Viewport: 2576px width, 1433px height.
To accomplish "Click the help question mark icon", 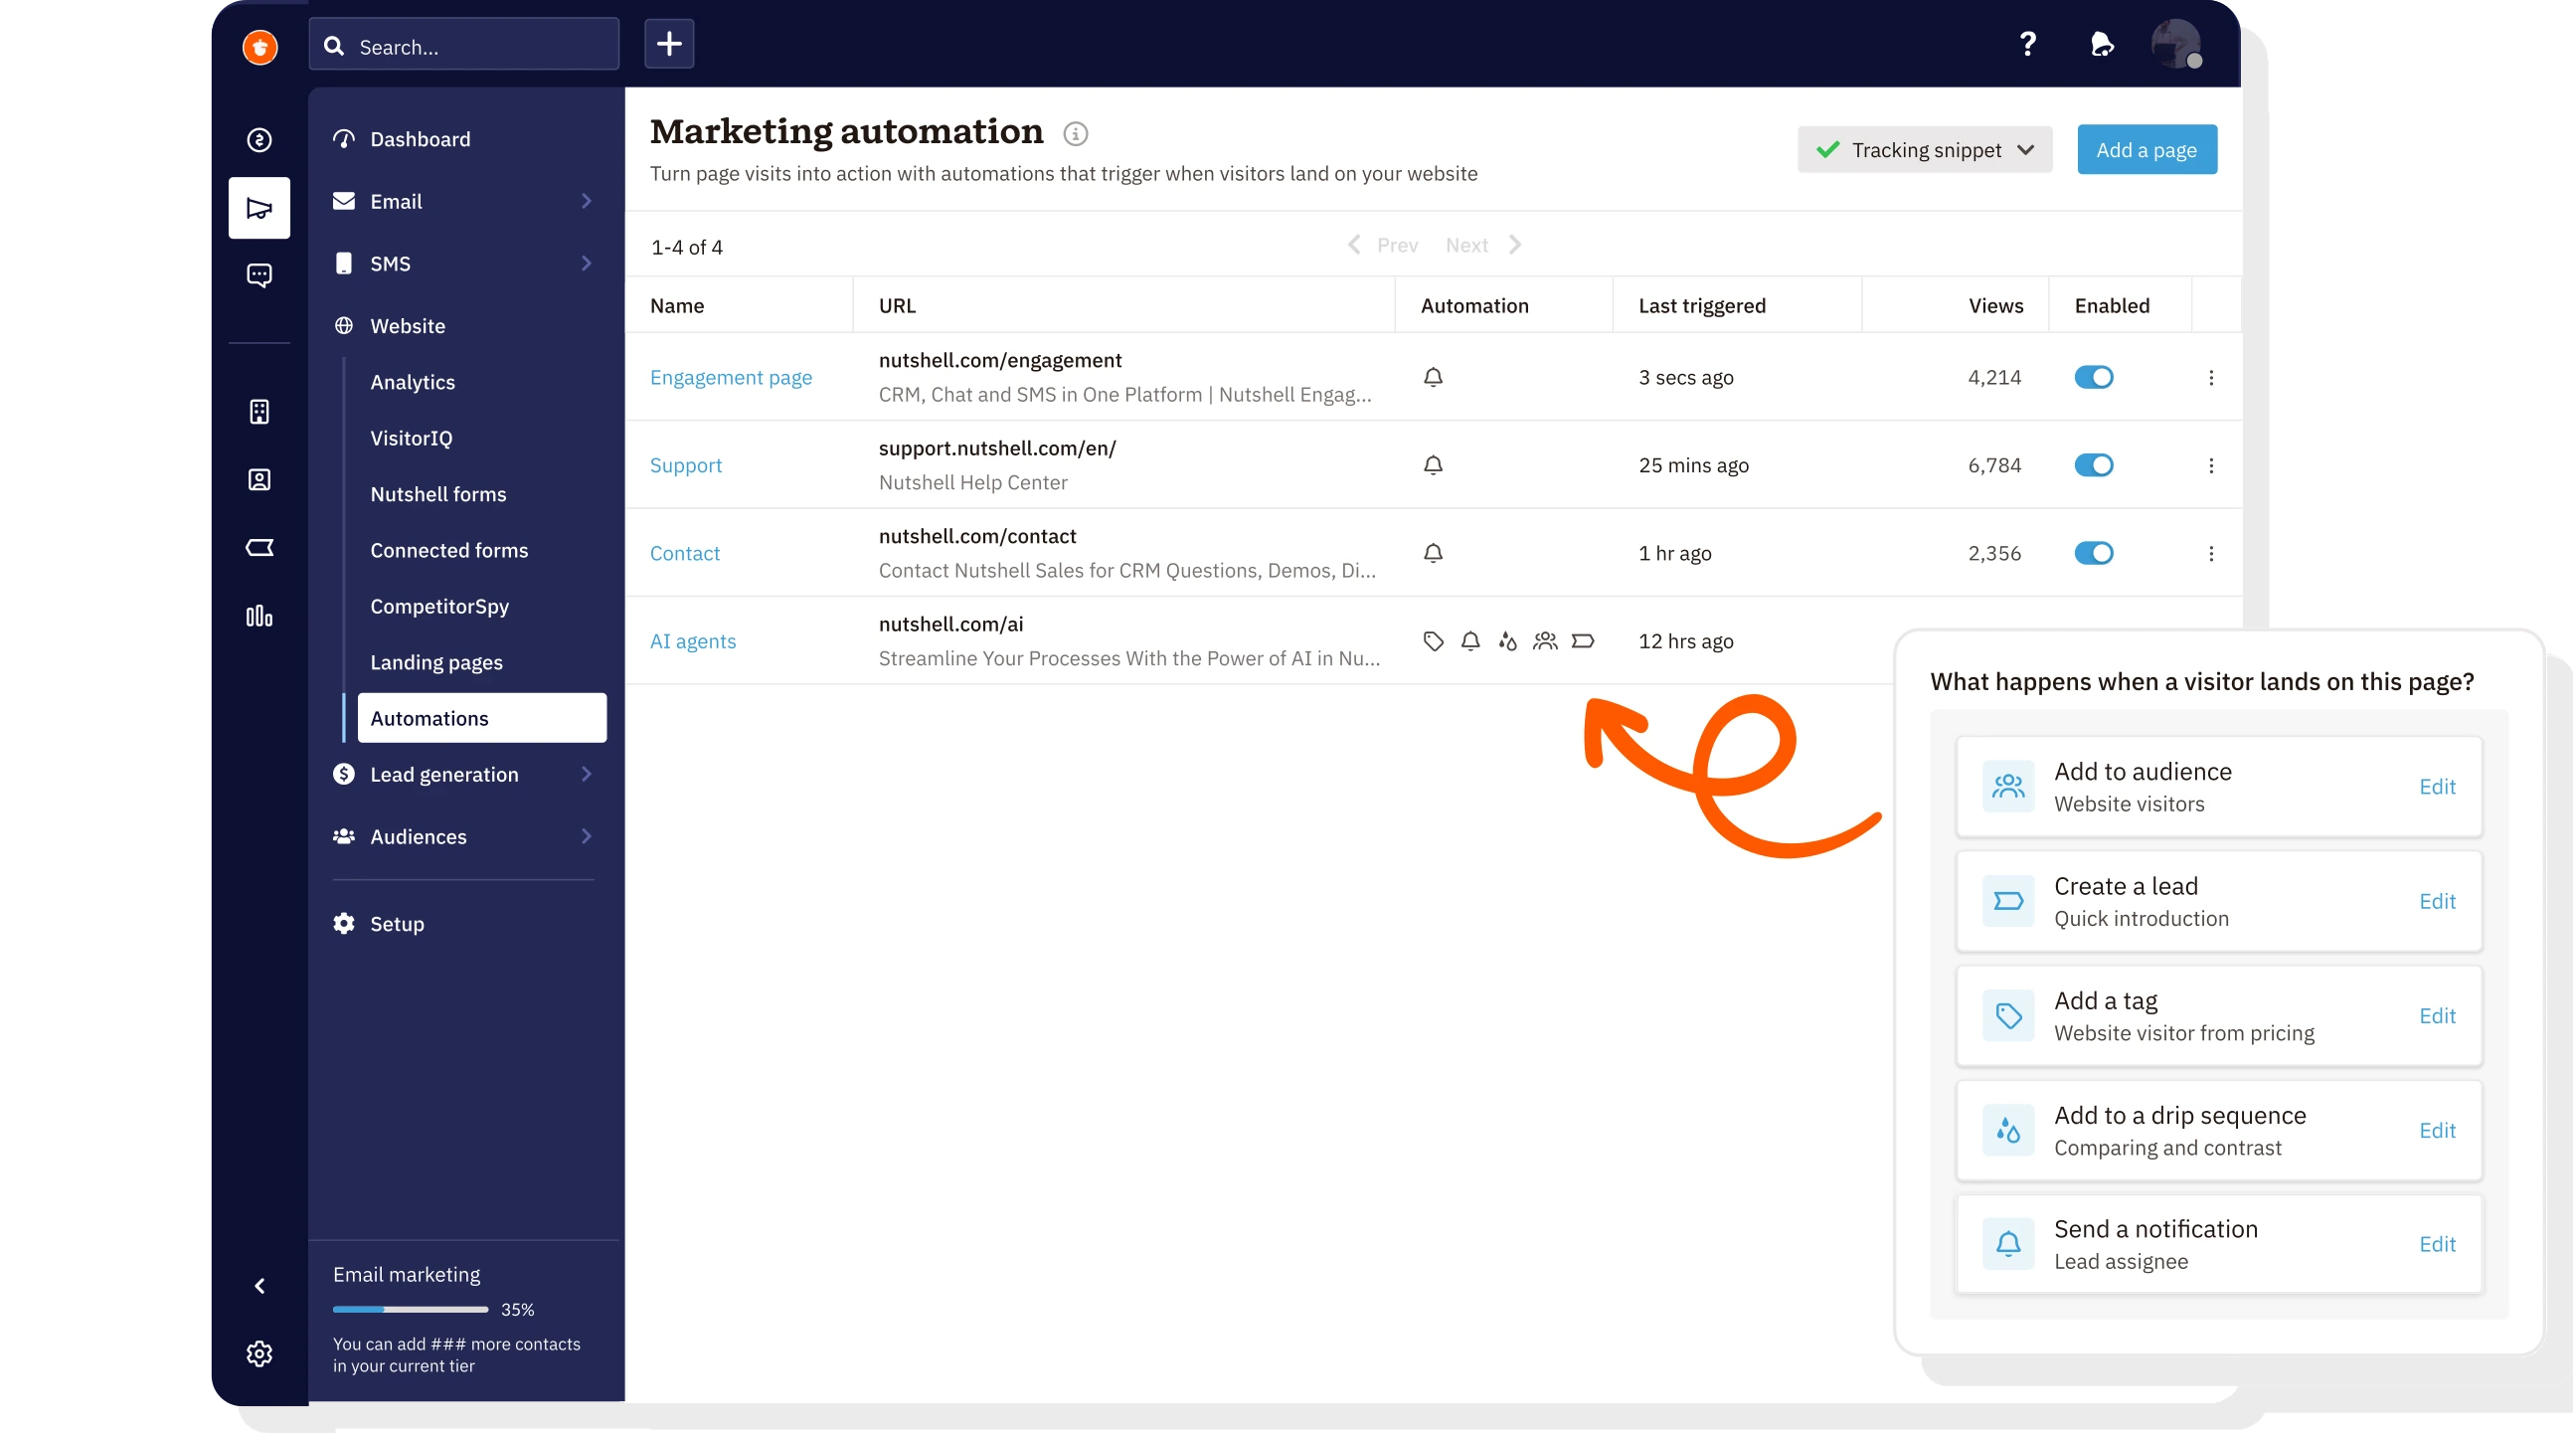I will pyautogui.click(x=2027, y=44).
